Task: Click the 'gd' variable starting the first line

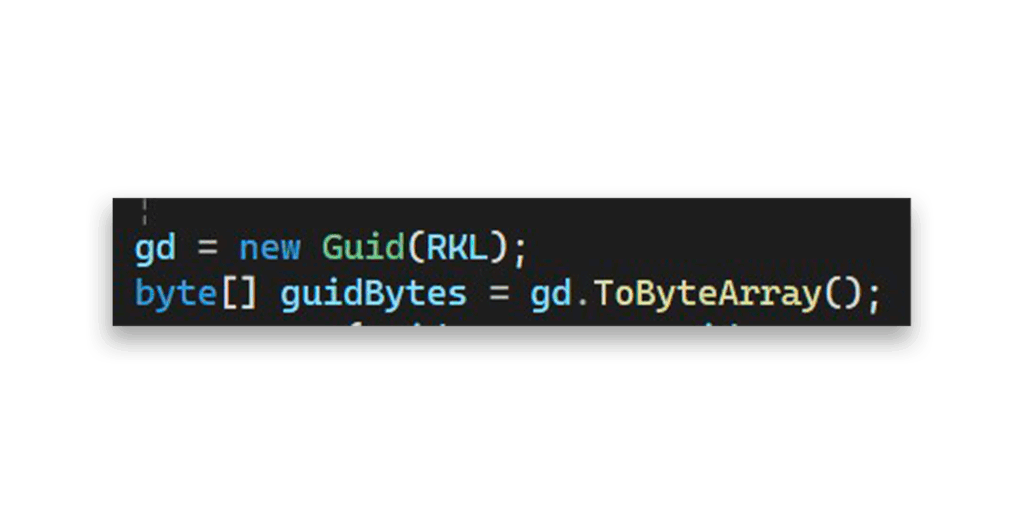Action: pos(155,250)
